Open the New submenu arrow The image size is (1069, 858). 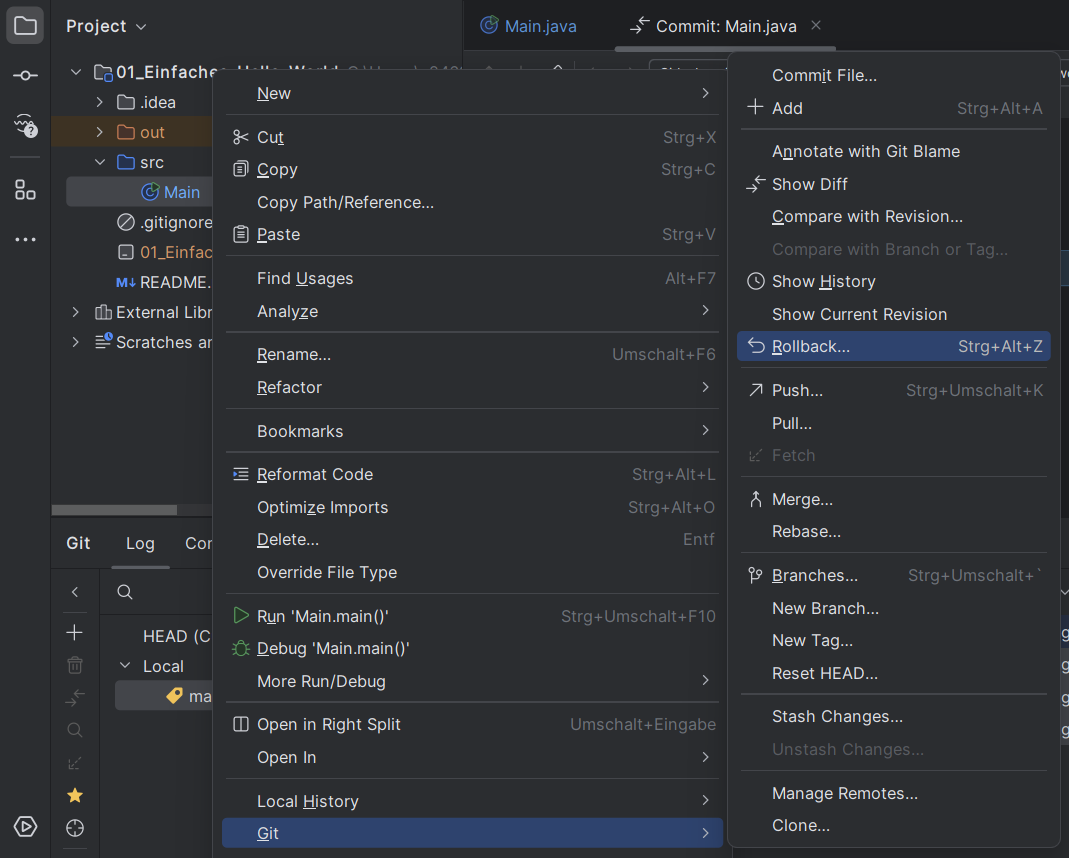point(706,93)
